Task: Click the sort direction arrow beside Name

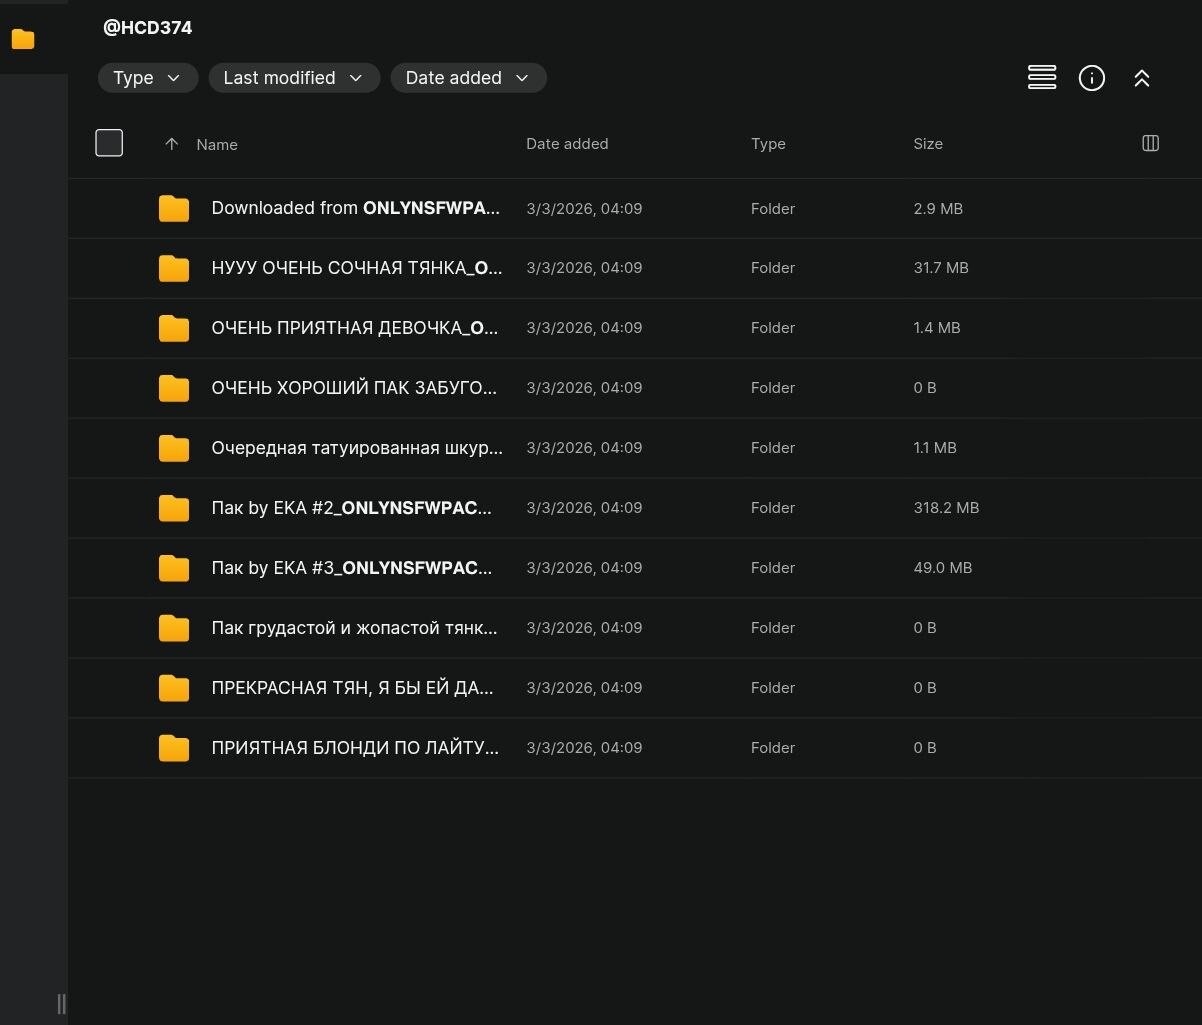Action: [171, 144]
